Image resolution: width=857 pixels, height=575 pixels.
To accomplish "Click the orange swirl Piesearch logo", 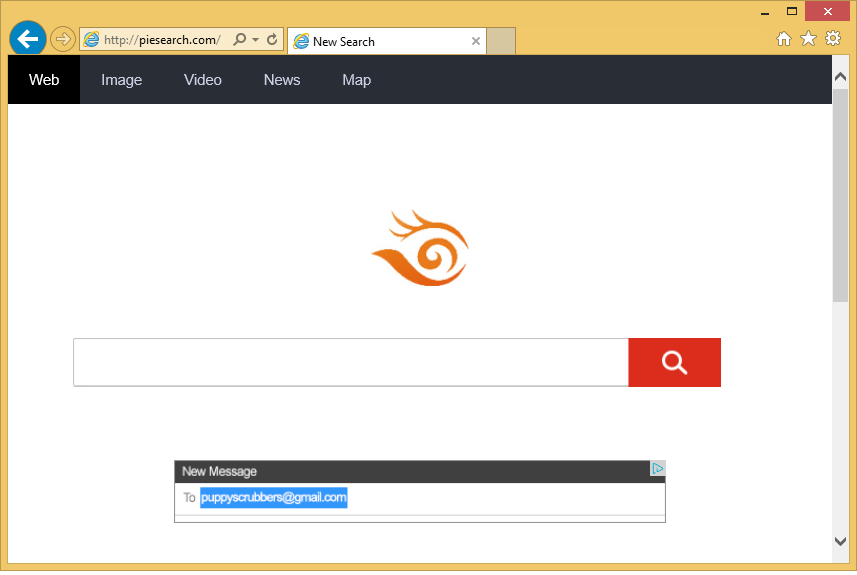I will [420, 248].
